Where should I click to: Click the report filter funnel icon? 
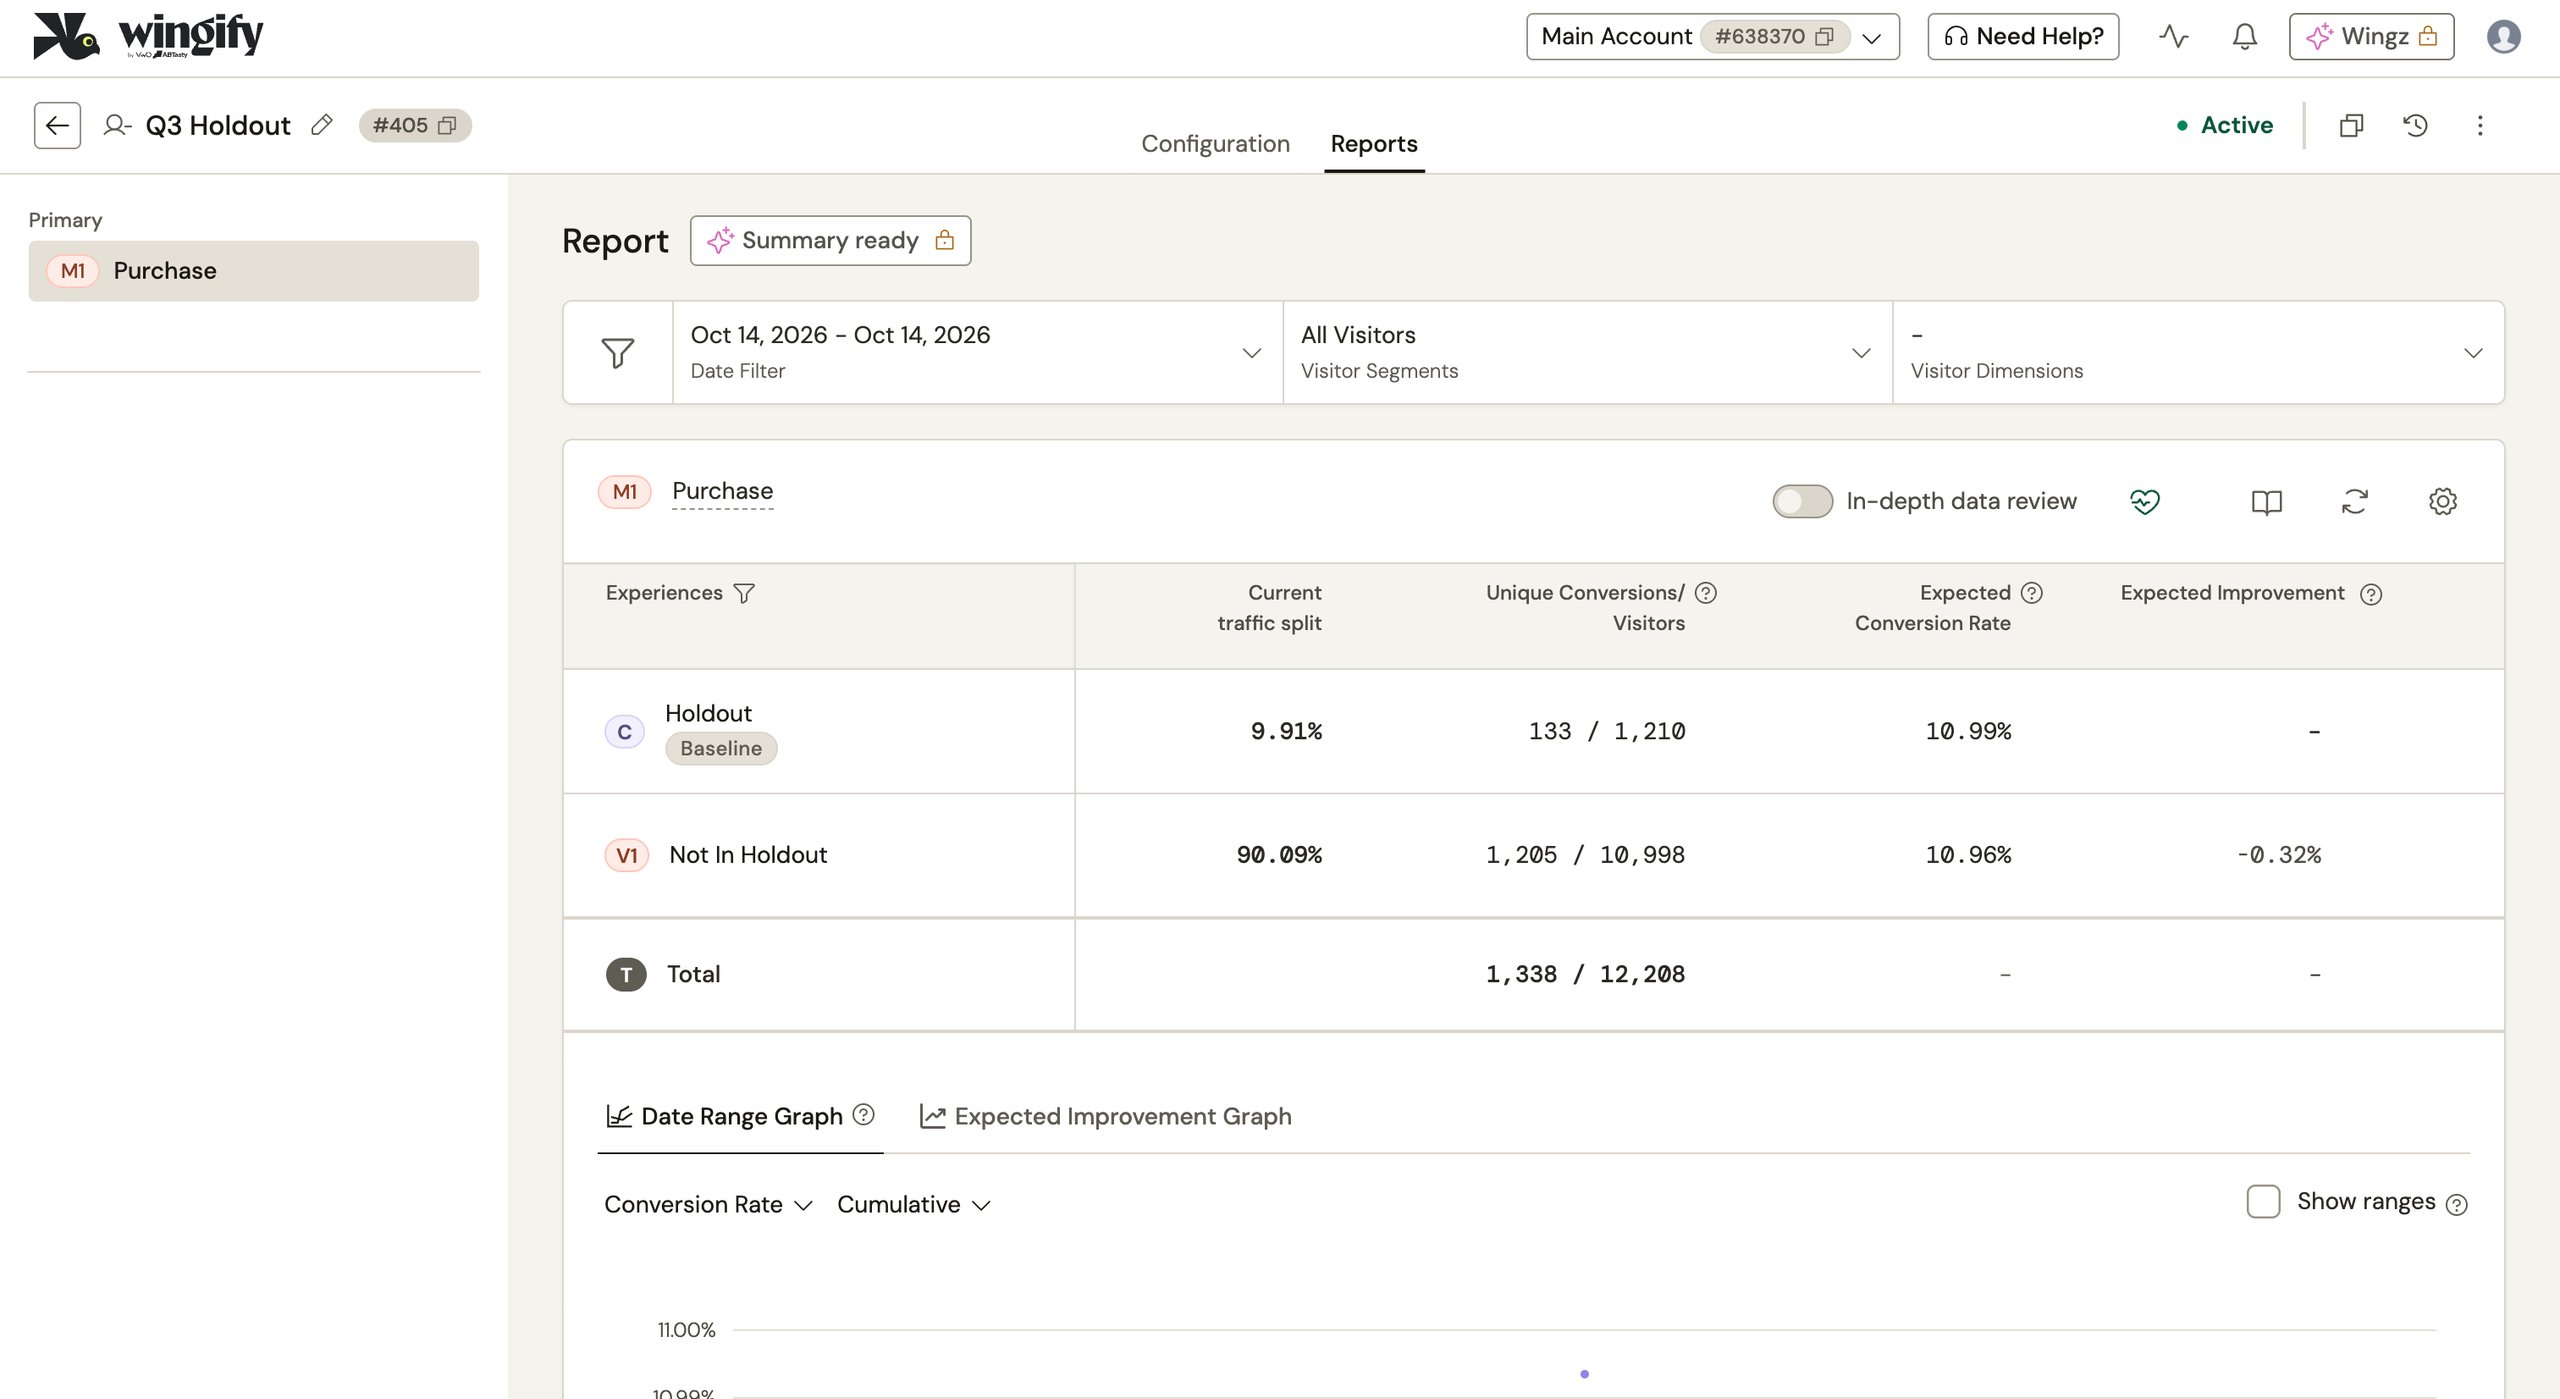coord(618,352)
